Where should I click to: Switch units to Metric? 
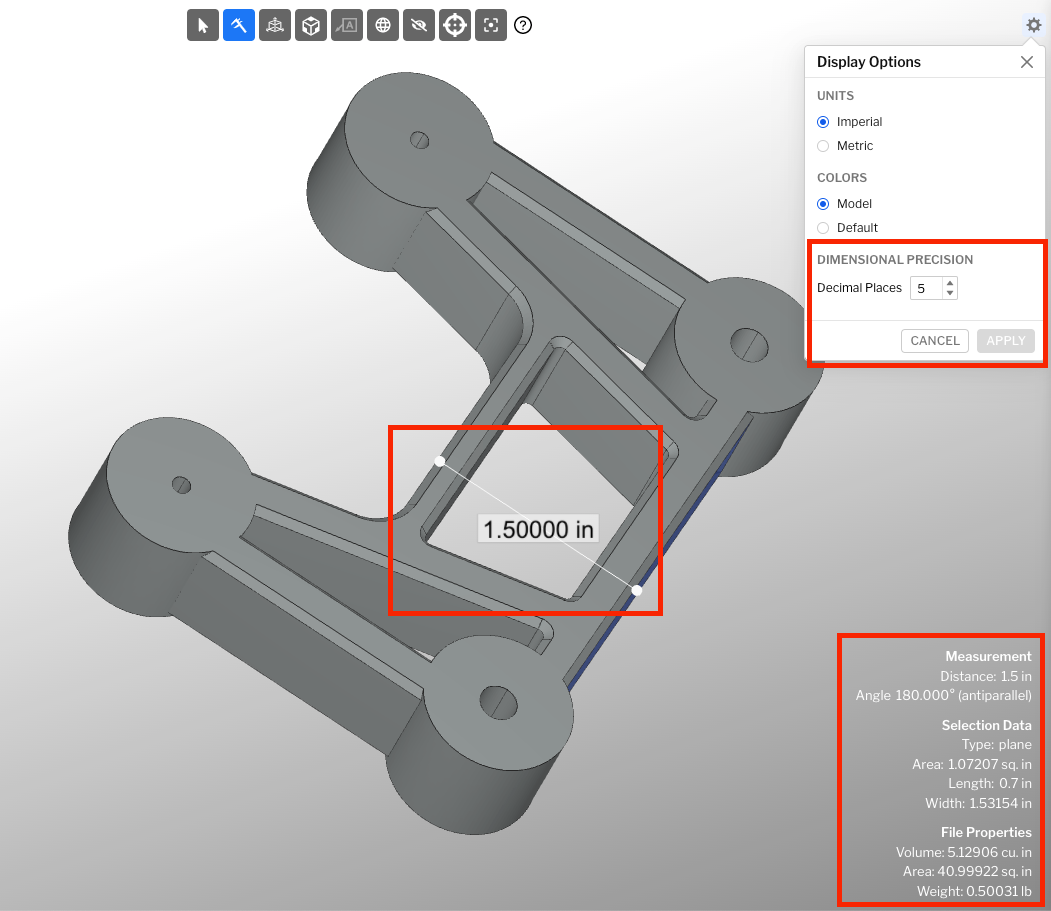click(822, 146)
